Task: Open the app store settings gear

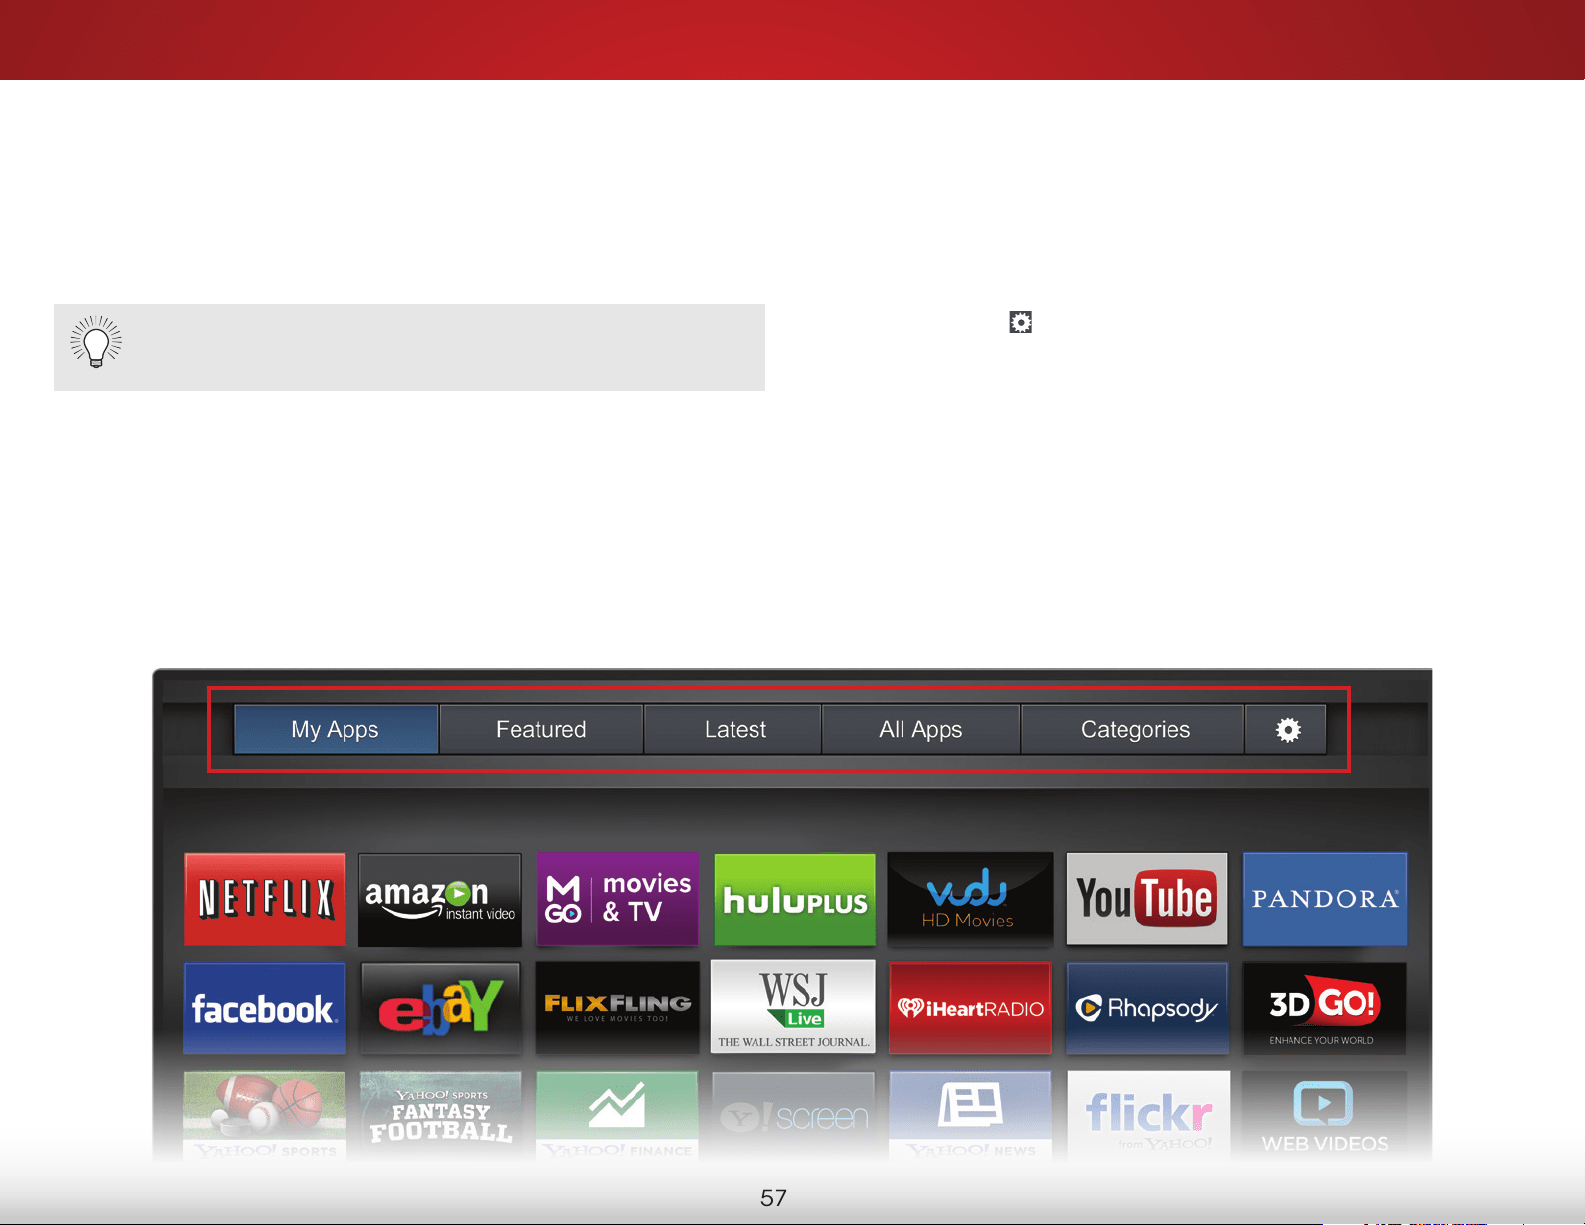Action: click(1287, 730)
